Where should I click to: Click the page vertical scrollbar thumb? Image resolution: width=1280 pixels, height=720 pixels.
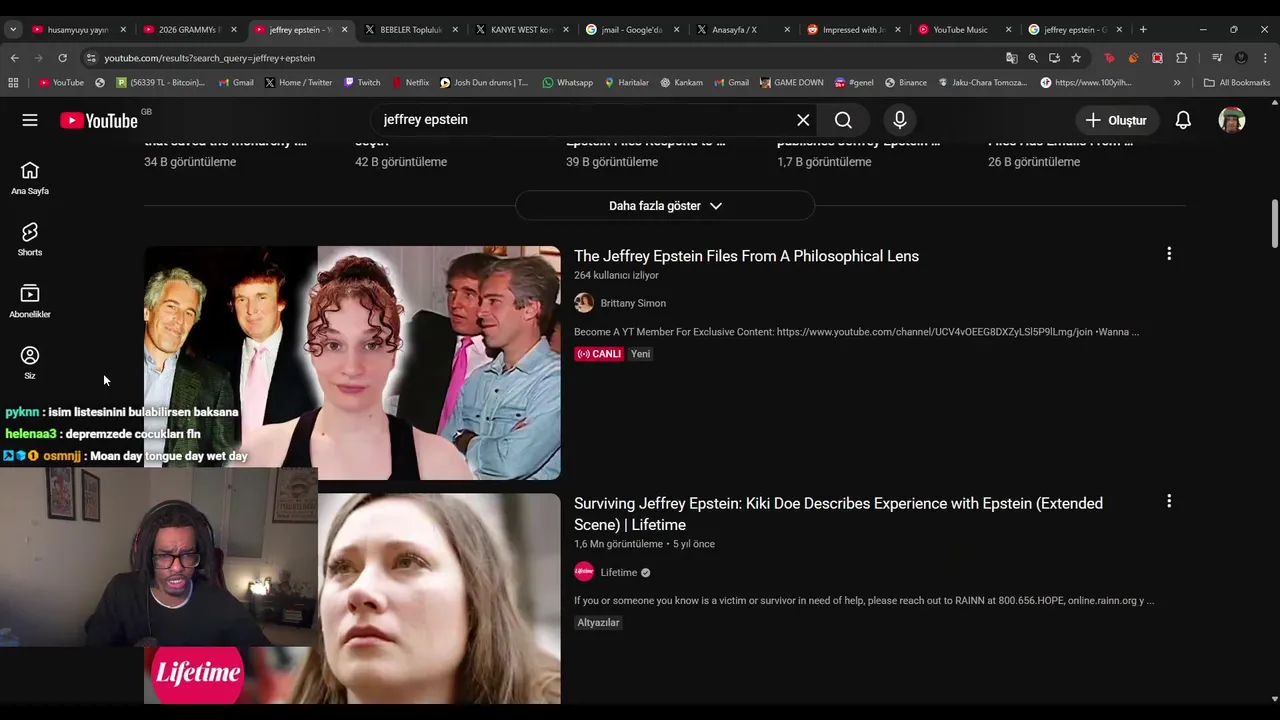click(1274, 224)
